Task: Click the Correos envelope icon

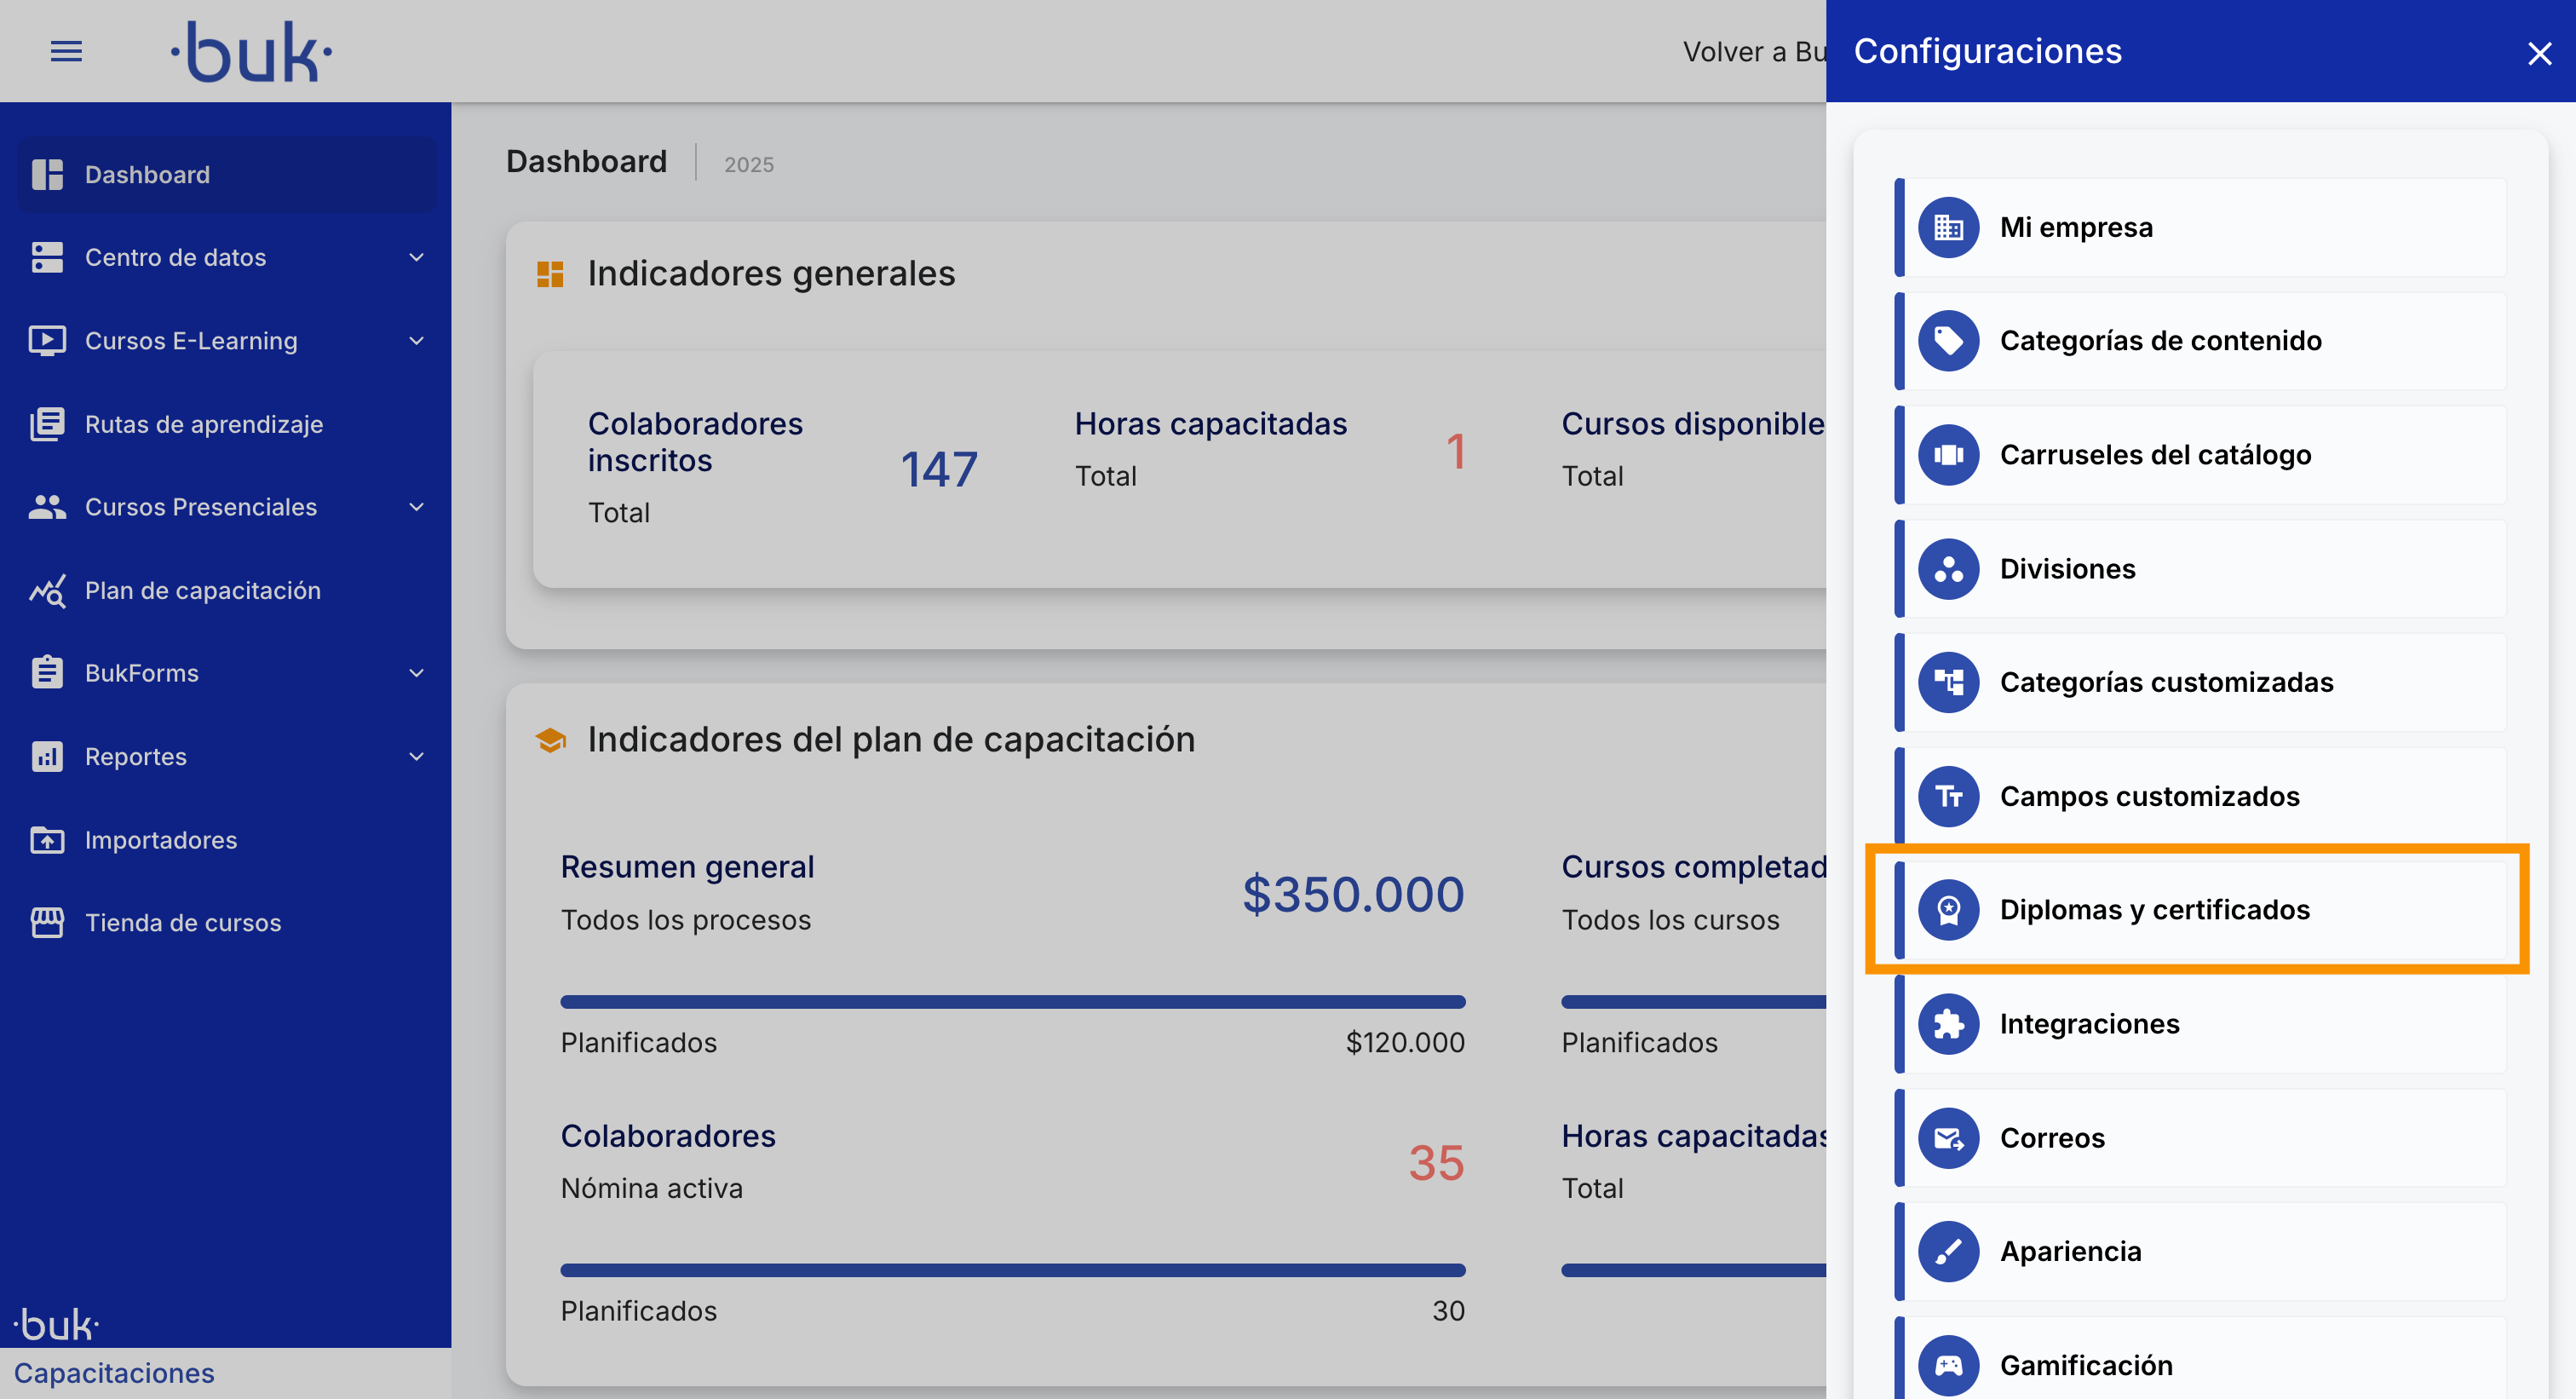Action: [x=1947, y=1138]
